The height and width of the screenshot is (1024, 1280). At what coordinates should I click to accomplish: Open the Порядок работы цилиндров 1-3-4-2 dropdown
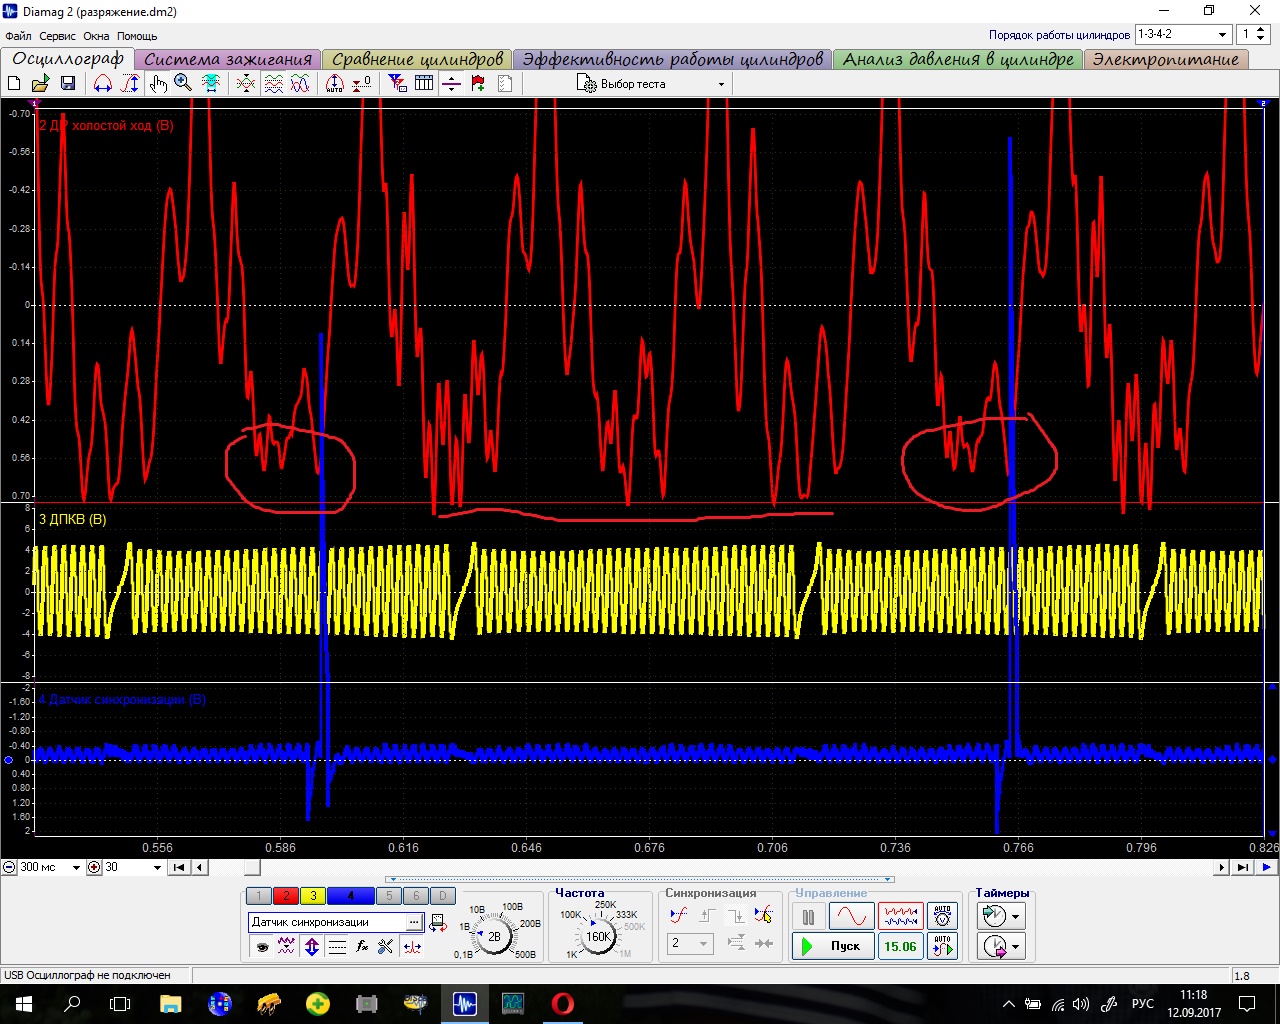[1183, 34]
